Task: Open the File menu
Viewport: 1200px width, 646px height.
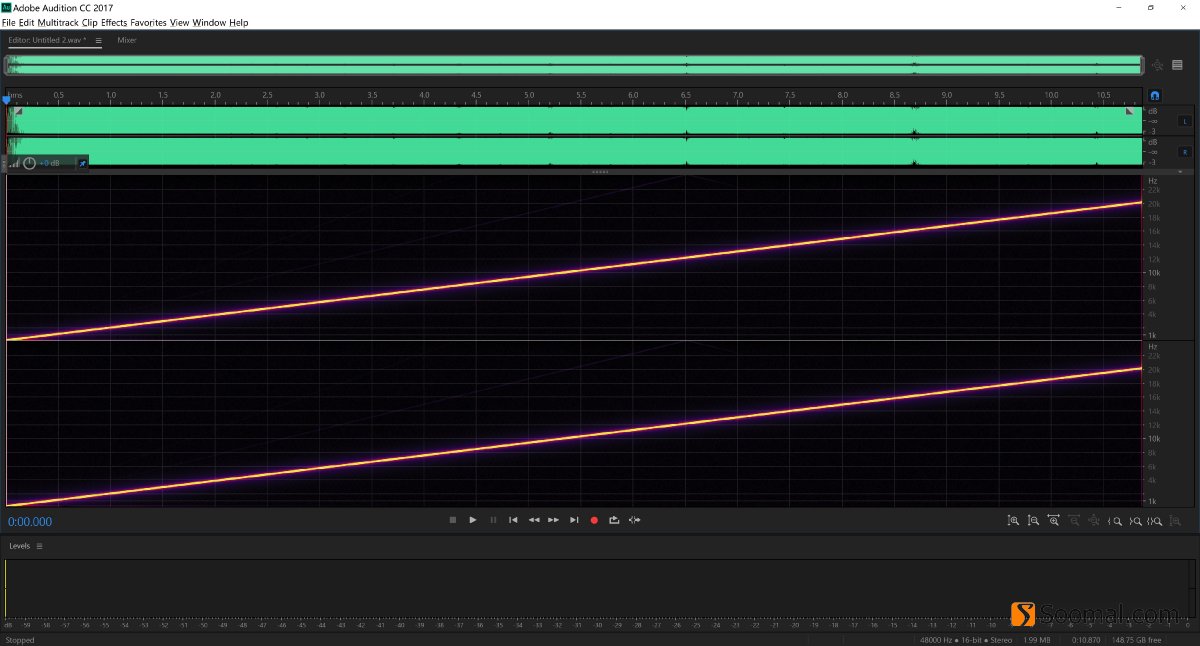Action: 8,22
